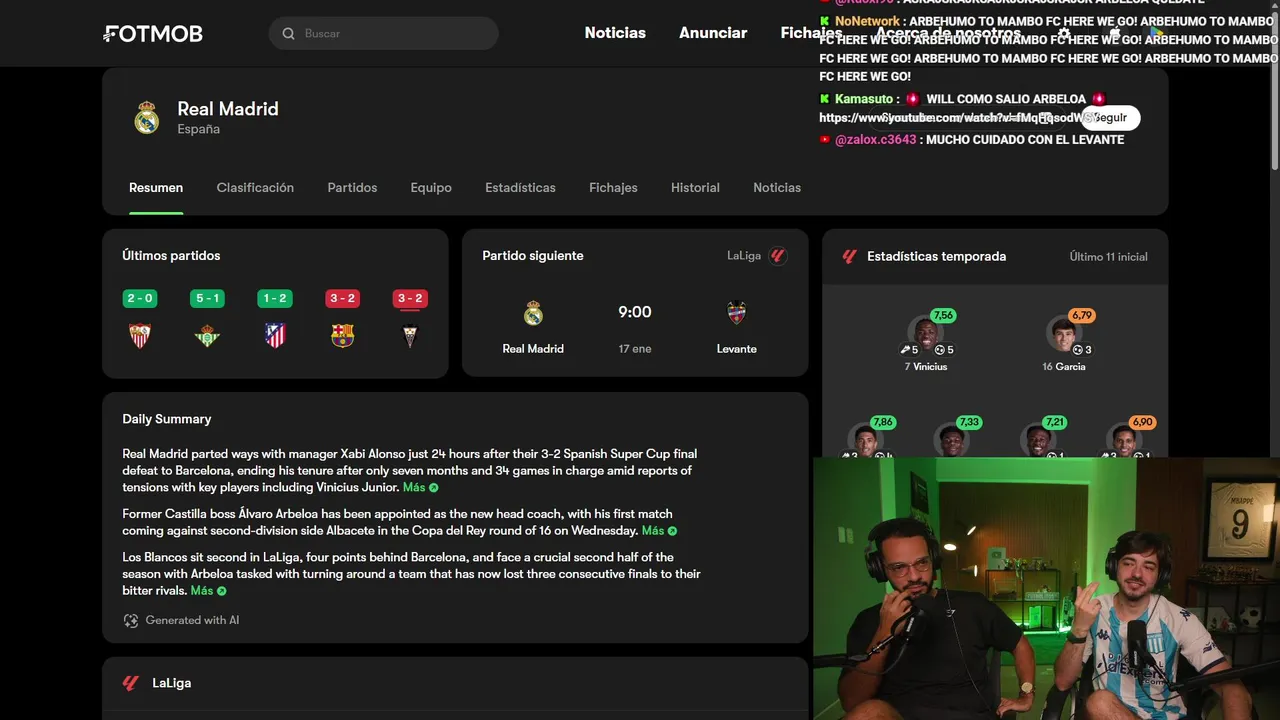
Task: Click the Levante crest in next match
Action: tap(737, 314)
